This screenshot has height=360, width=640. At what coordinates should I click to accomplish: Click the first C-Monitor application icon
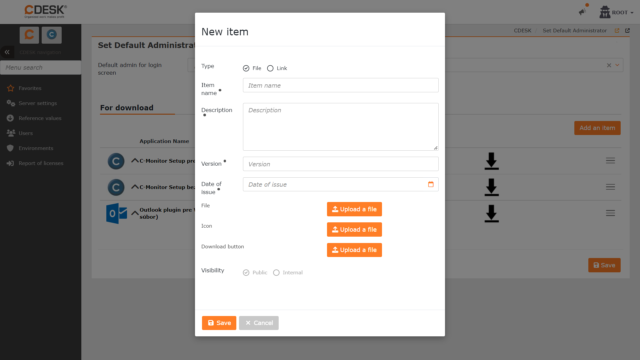pos(116,161)
